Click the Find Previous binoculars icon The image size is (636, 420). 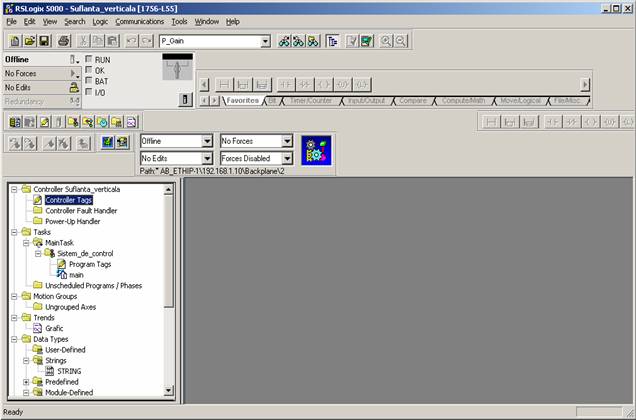[x=284, y=41]
